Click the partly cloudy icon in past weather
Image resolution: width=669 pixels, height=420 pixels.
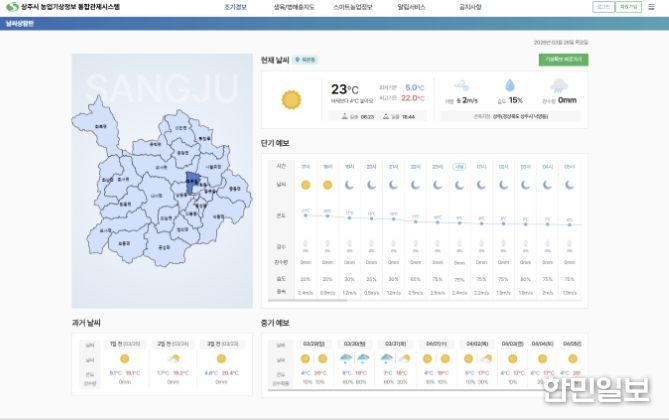(x=173, y=358)
